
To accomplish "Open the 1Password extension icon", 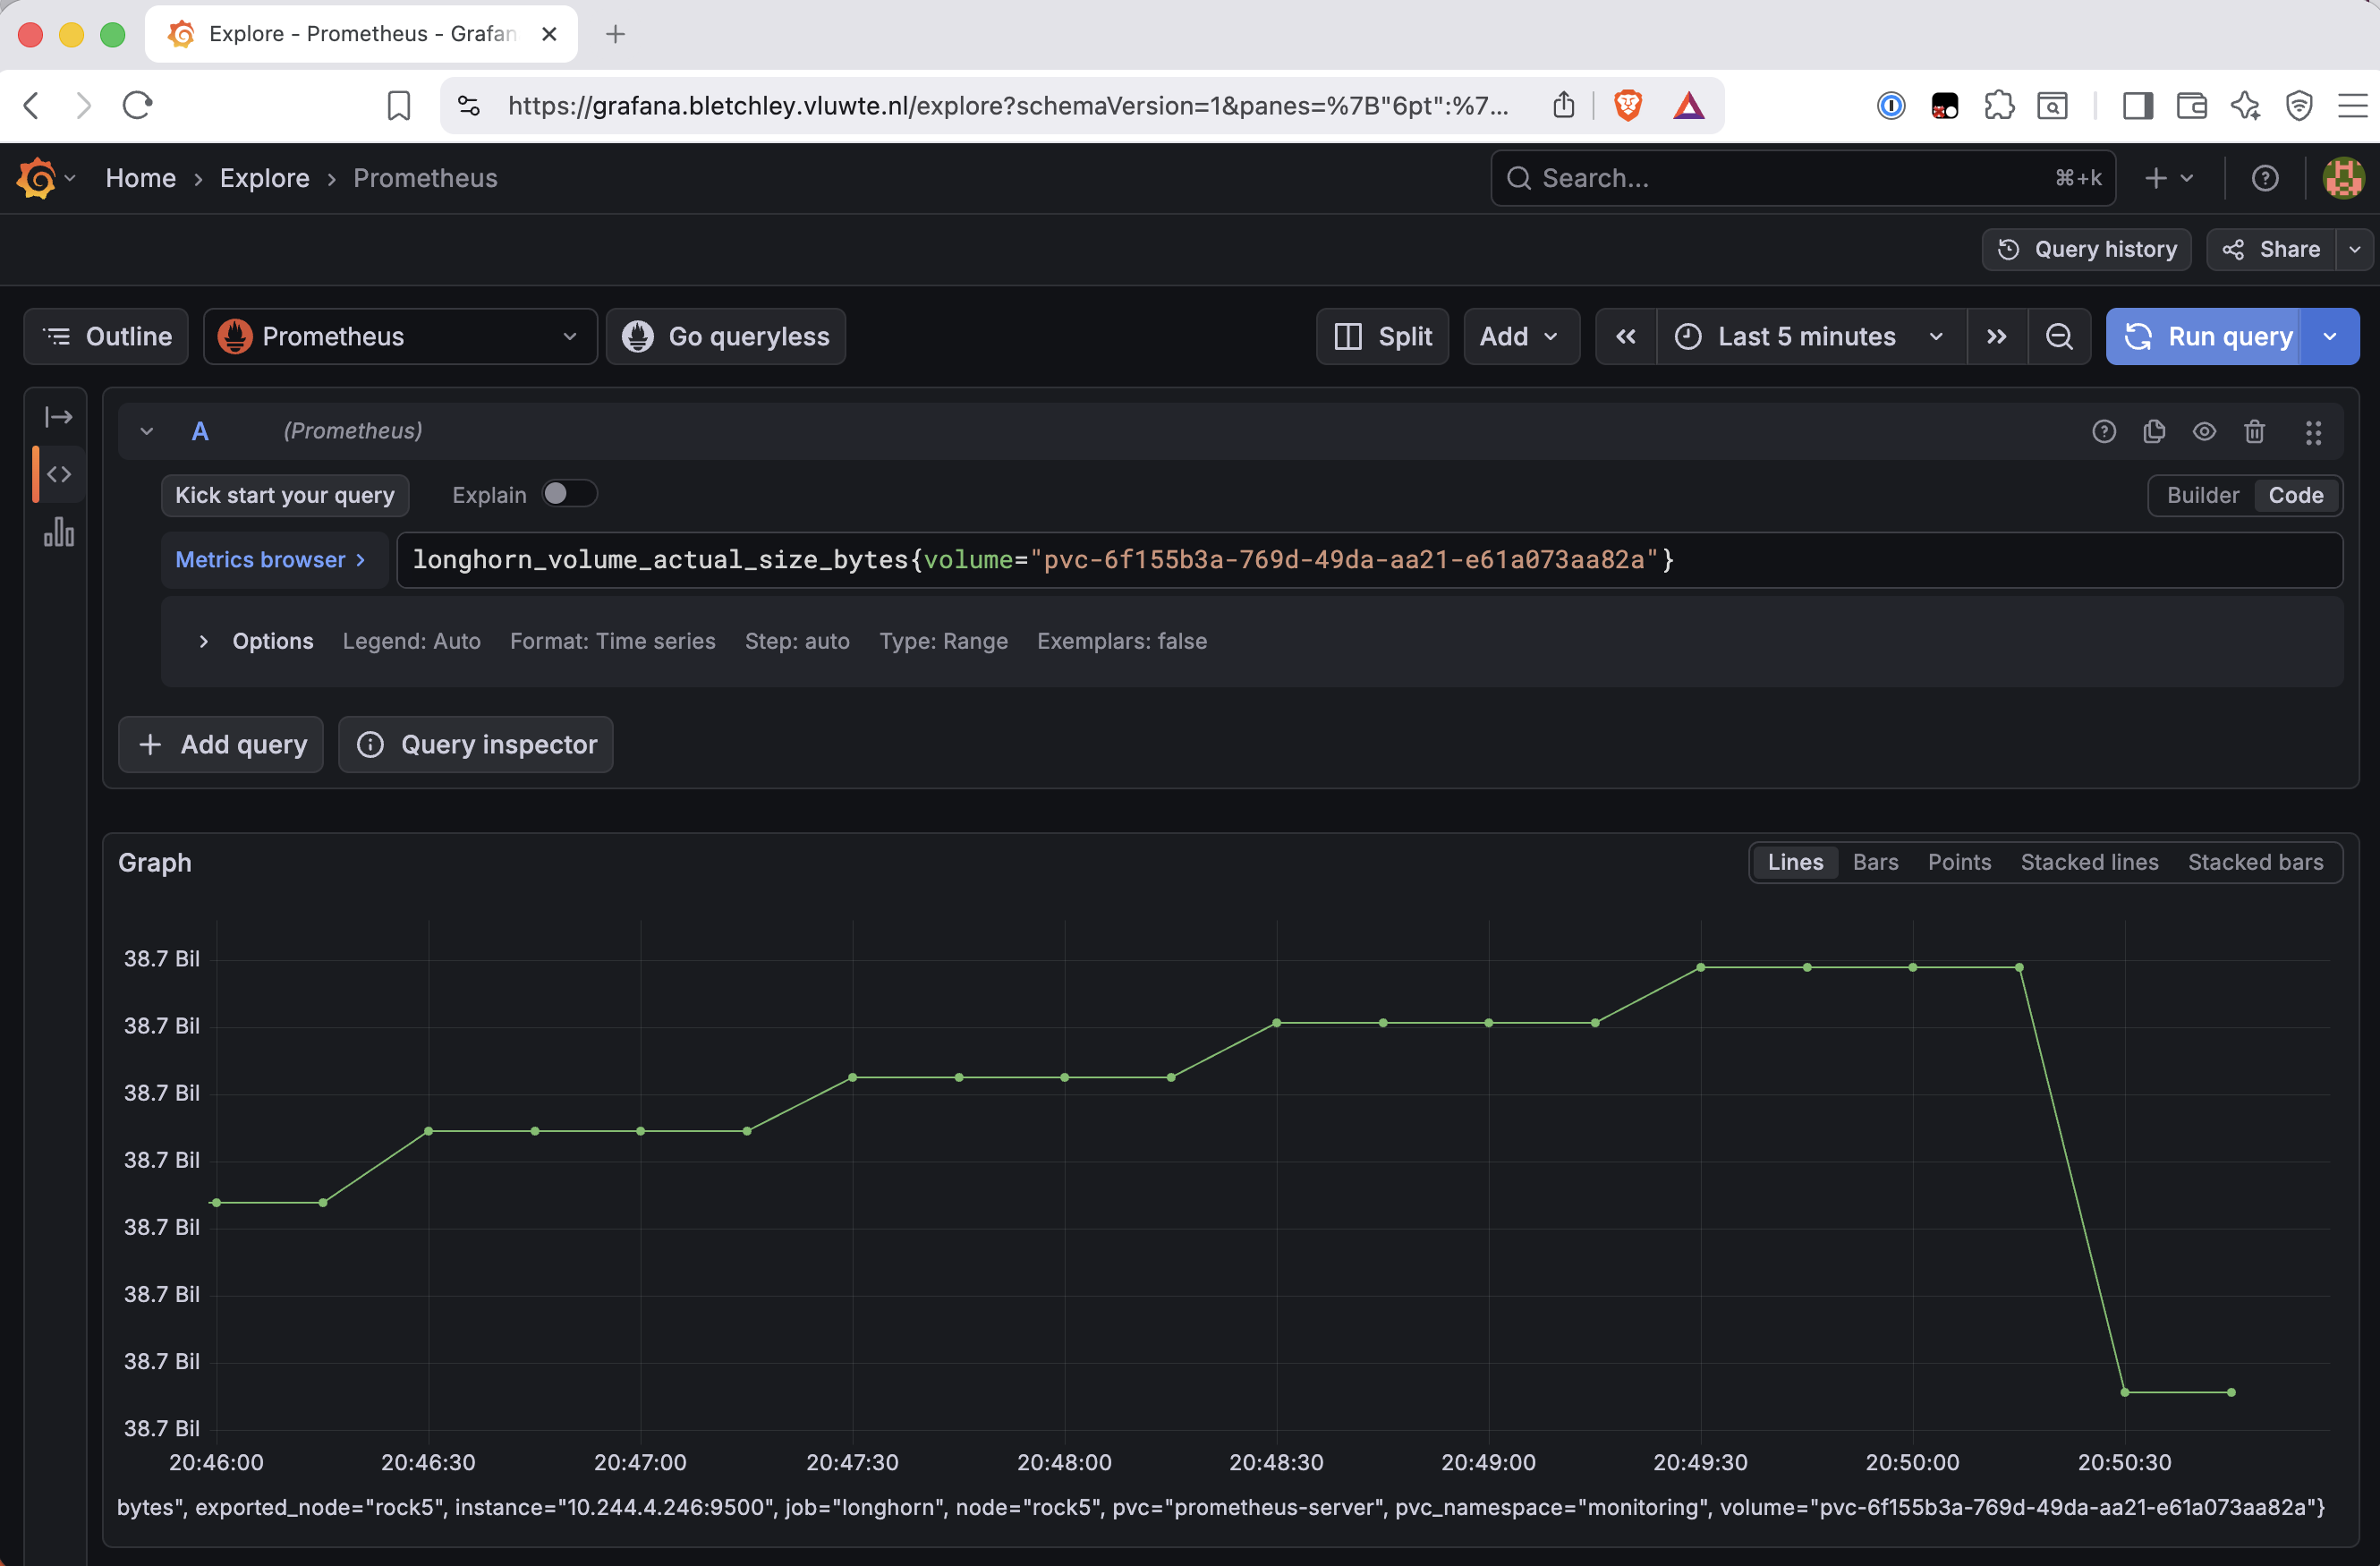I will pyautogui.click(x=1890, y=105).
